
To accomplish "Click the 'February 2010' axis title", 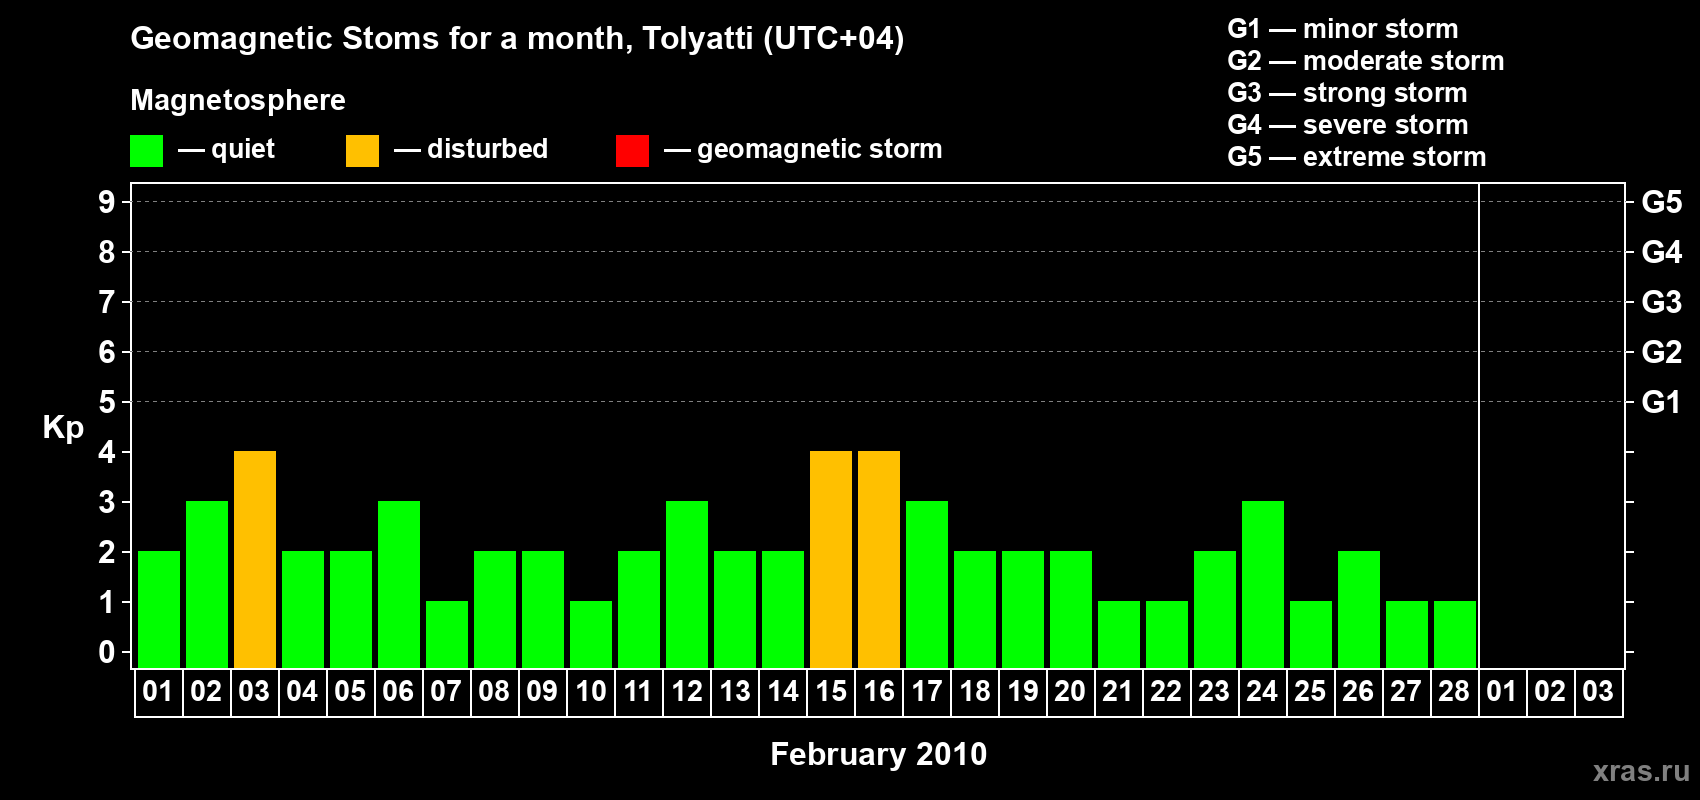I will click(x=878, y=754).
